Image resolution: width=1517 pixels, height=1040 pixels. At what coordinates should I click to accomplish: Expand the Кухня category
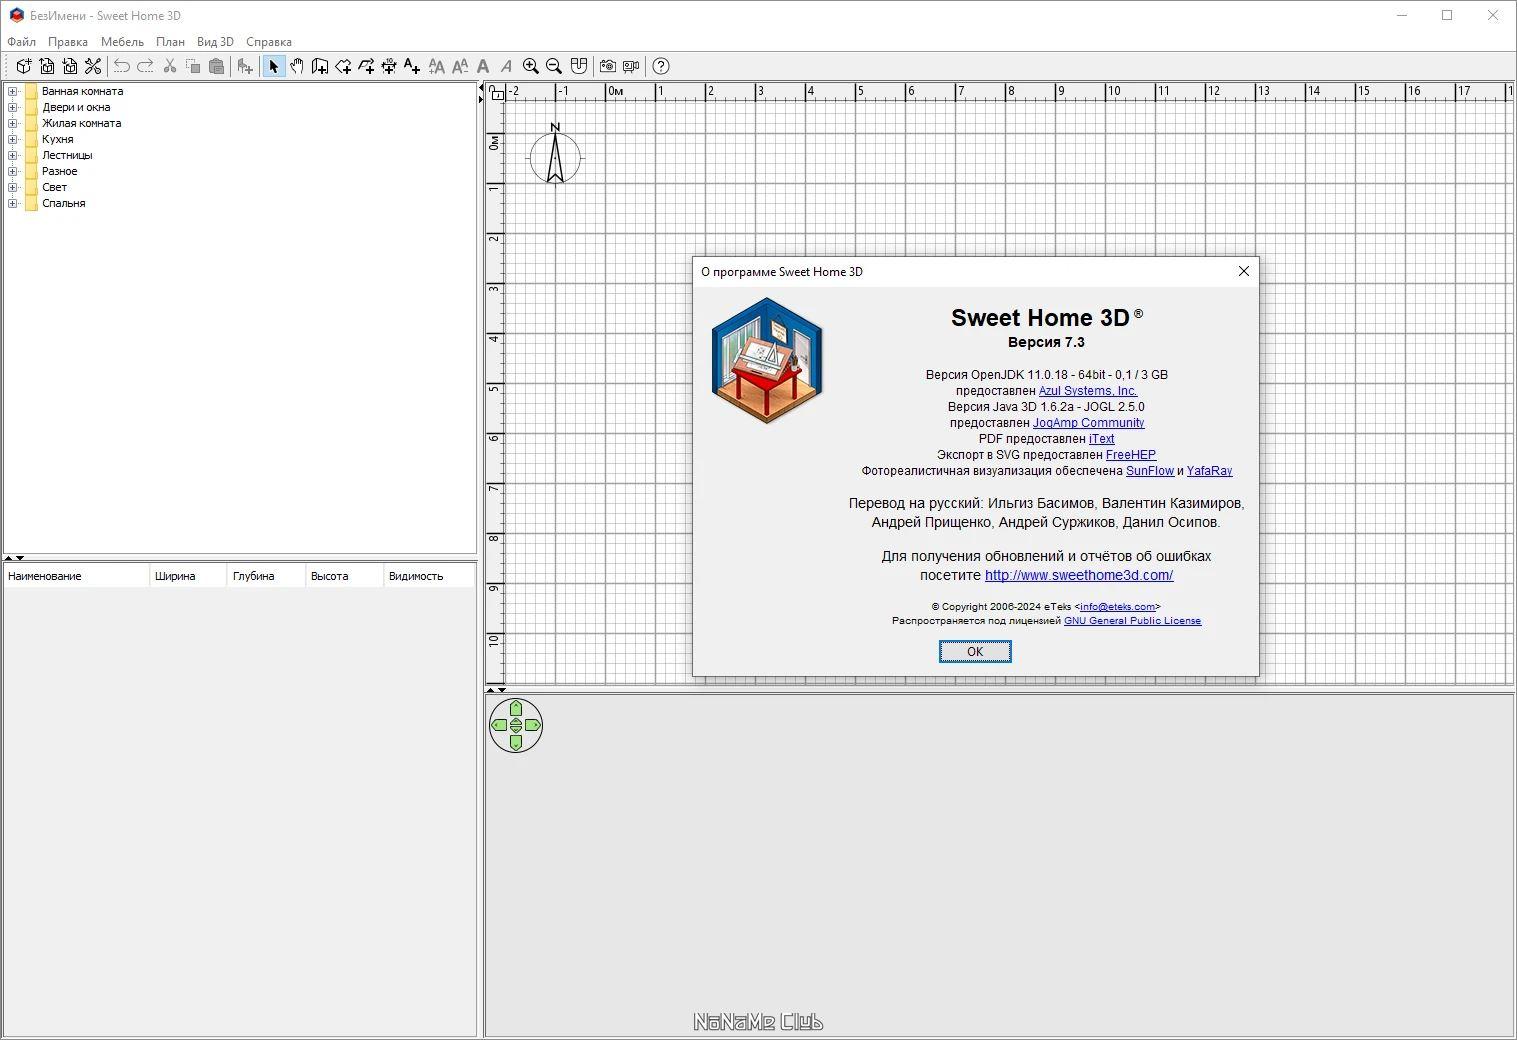(x=13, y=139)
